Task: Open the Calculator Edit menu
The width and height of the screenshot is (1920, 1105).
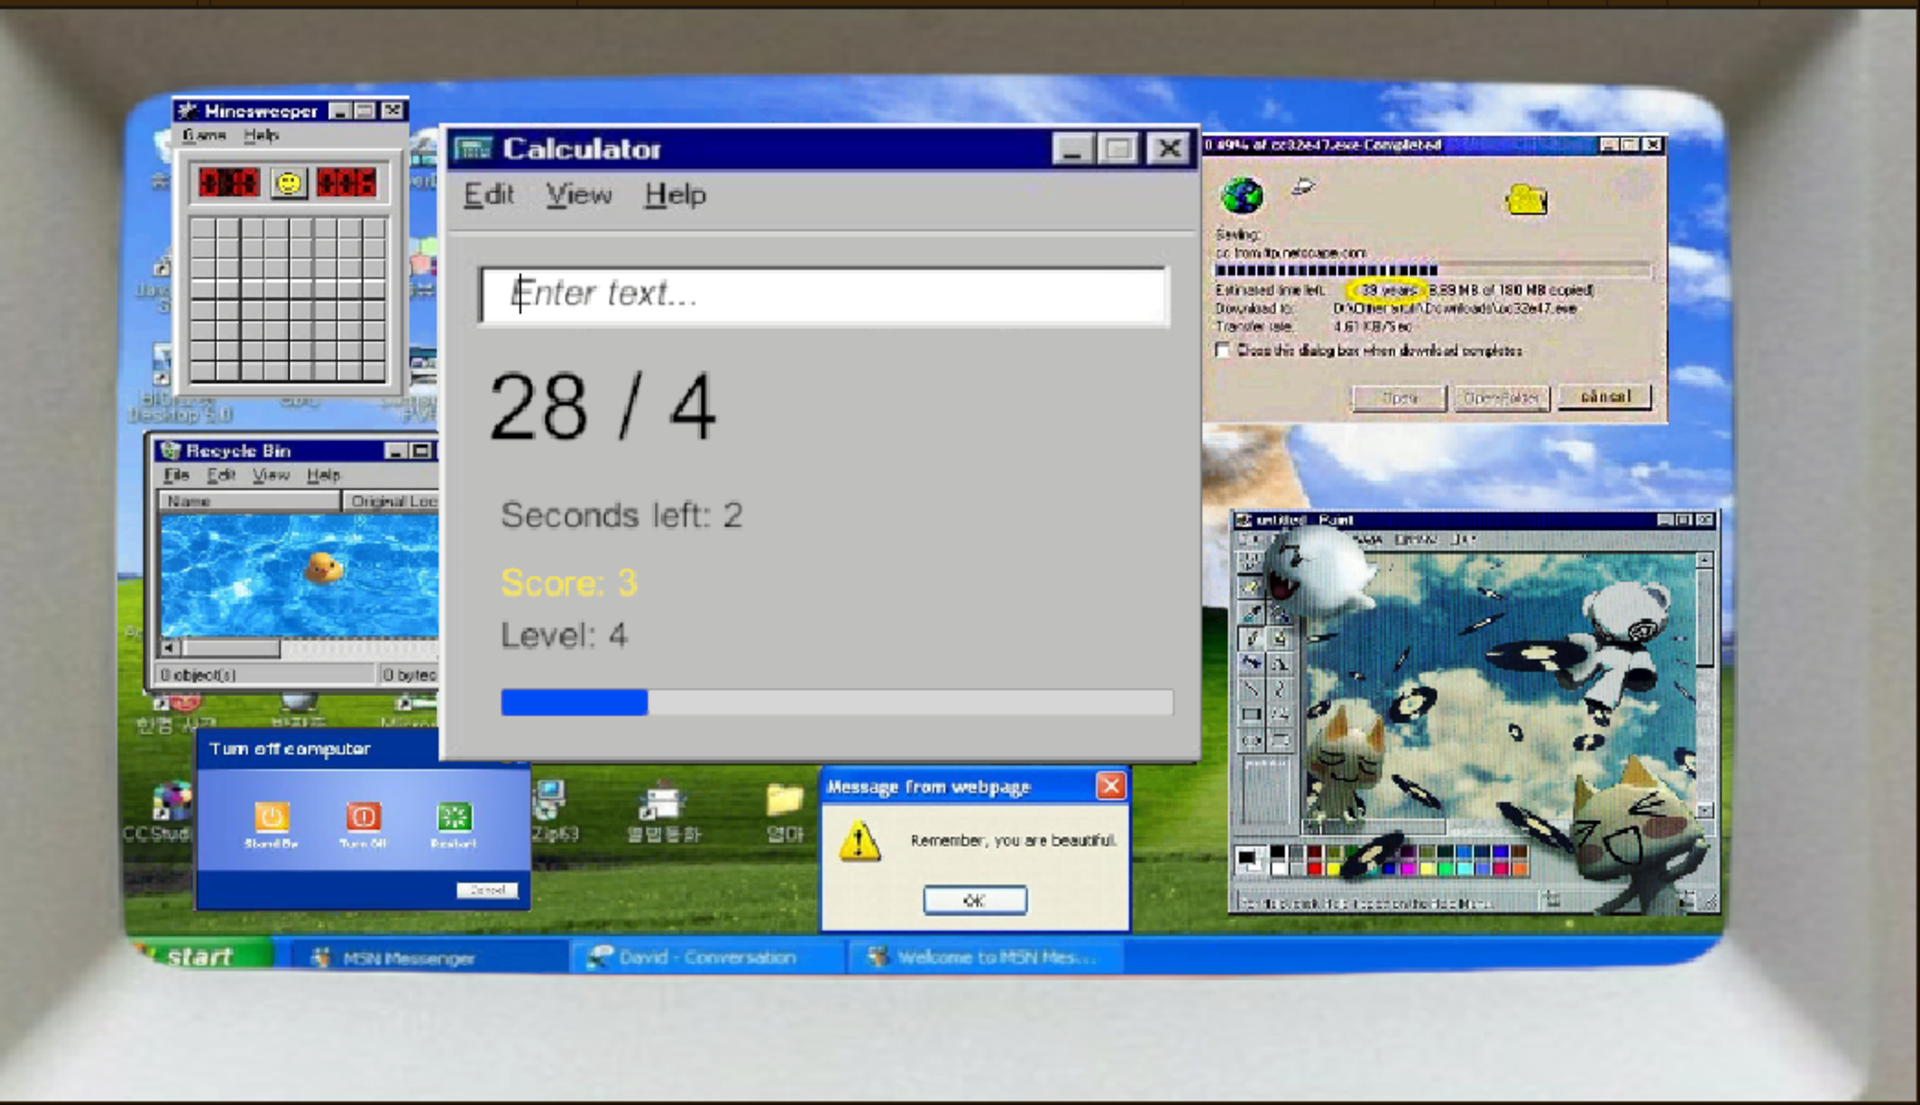Action: pyautogui.click(x=488, y=195)
